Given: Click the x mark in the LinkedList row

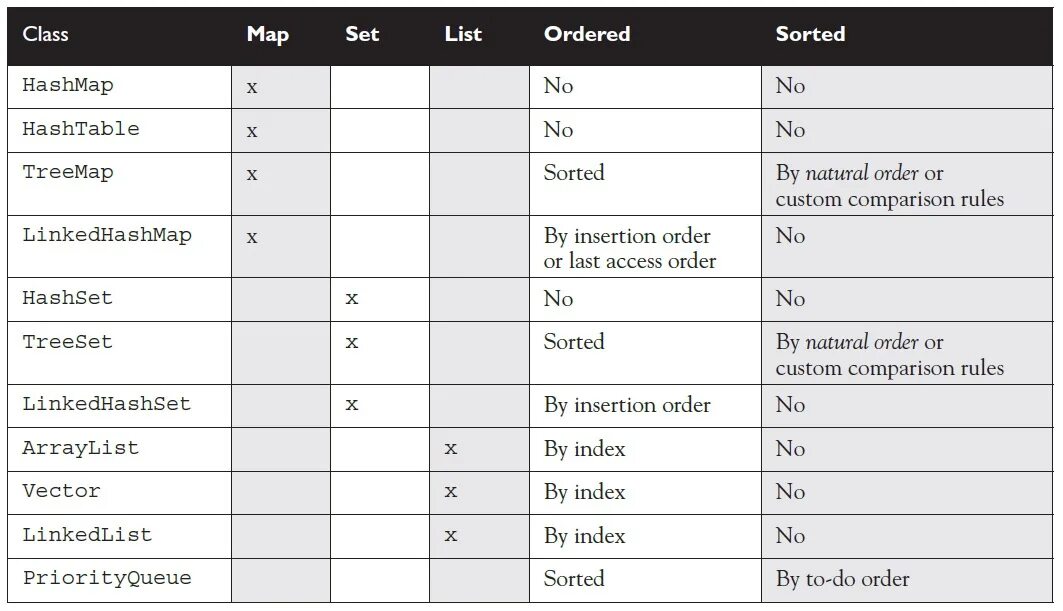Looking at the screenshot, I should point(451,536).
